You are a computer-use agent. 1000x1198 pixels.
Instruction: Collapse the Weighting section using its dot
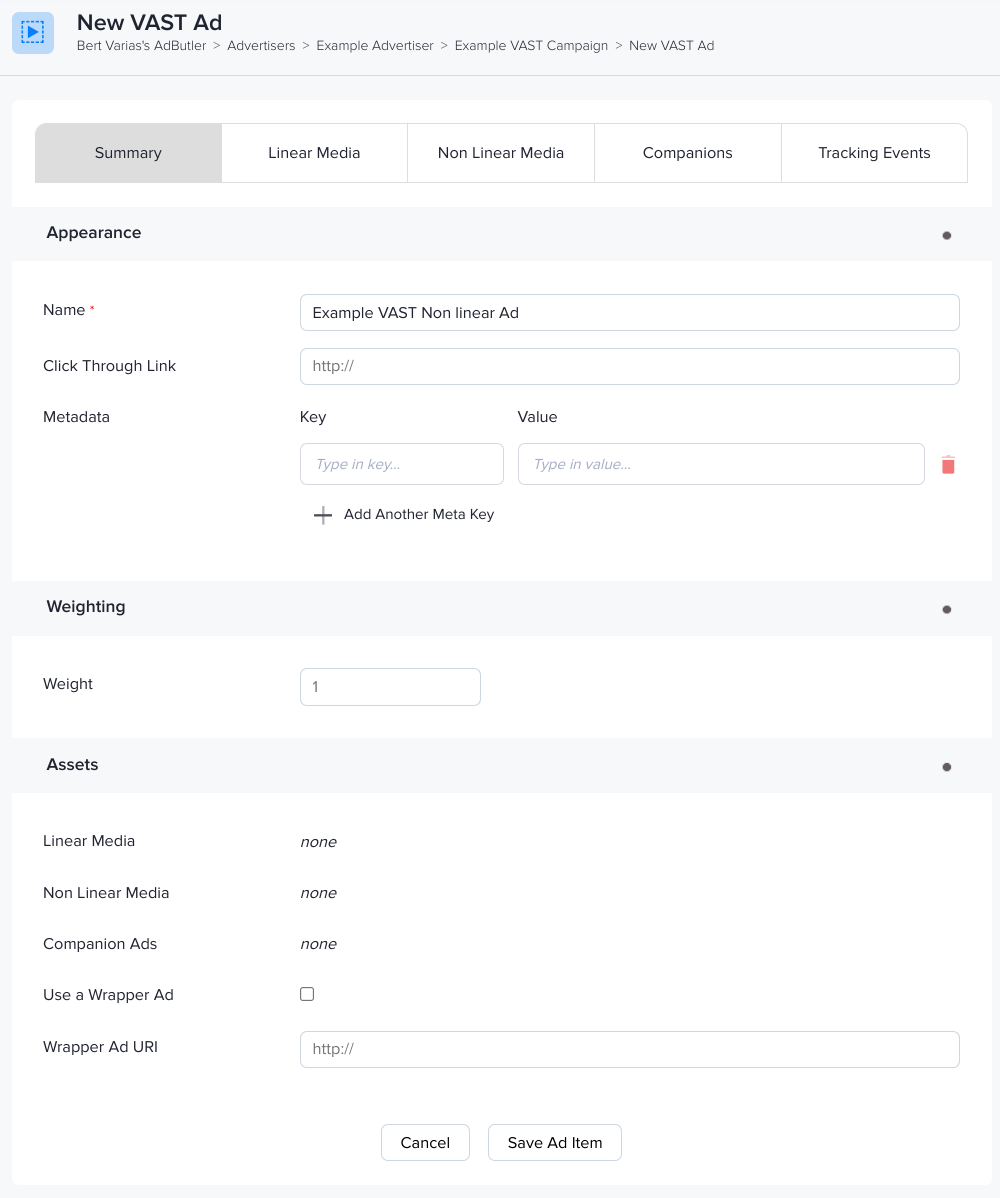click(x=947, y=610)
